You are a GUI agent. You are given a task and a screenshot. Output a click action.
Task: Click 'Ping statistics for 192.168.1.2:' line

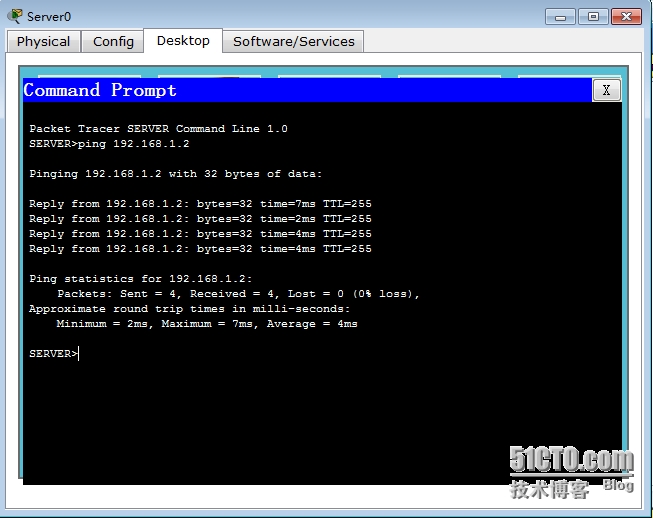click(141, 279)
